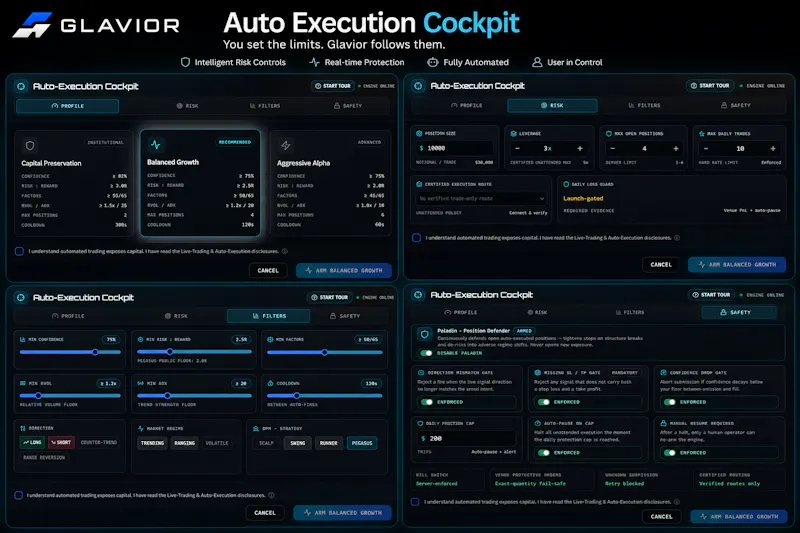The height and width of the screenshot is (533, 800).
Task: Toggle the Short direction chip
Action: (x=61, y=442)
